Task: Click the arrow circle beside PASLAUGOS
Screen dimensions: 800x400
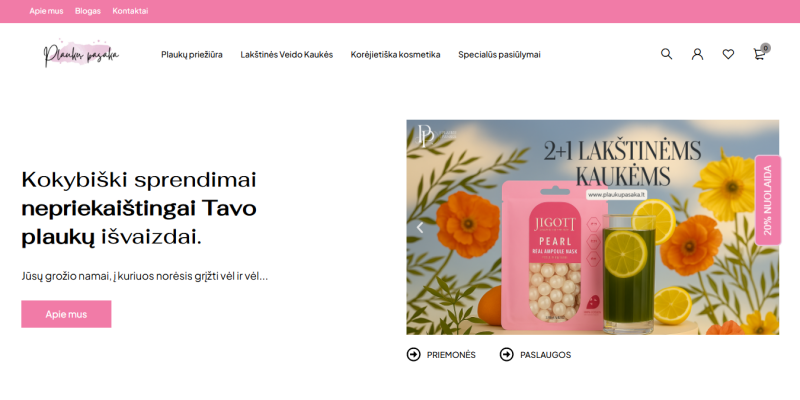Action: pyautogui.click(x=507, y=355)
